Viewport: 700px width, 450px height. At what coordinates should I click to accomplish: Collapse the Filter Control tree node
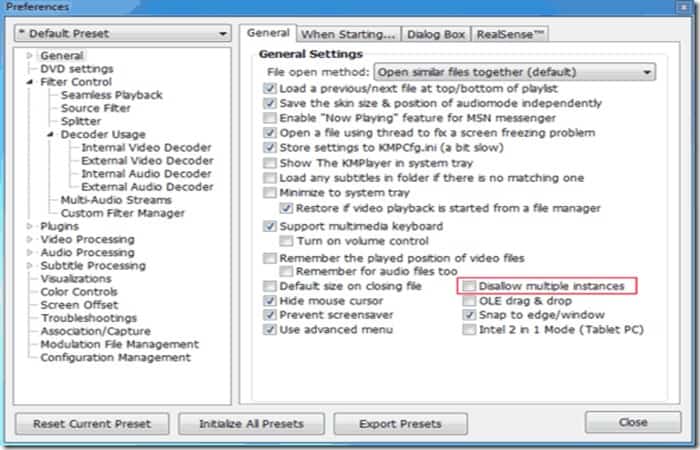point(29,82)
